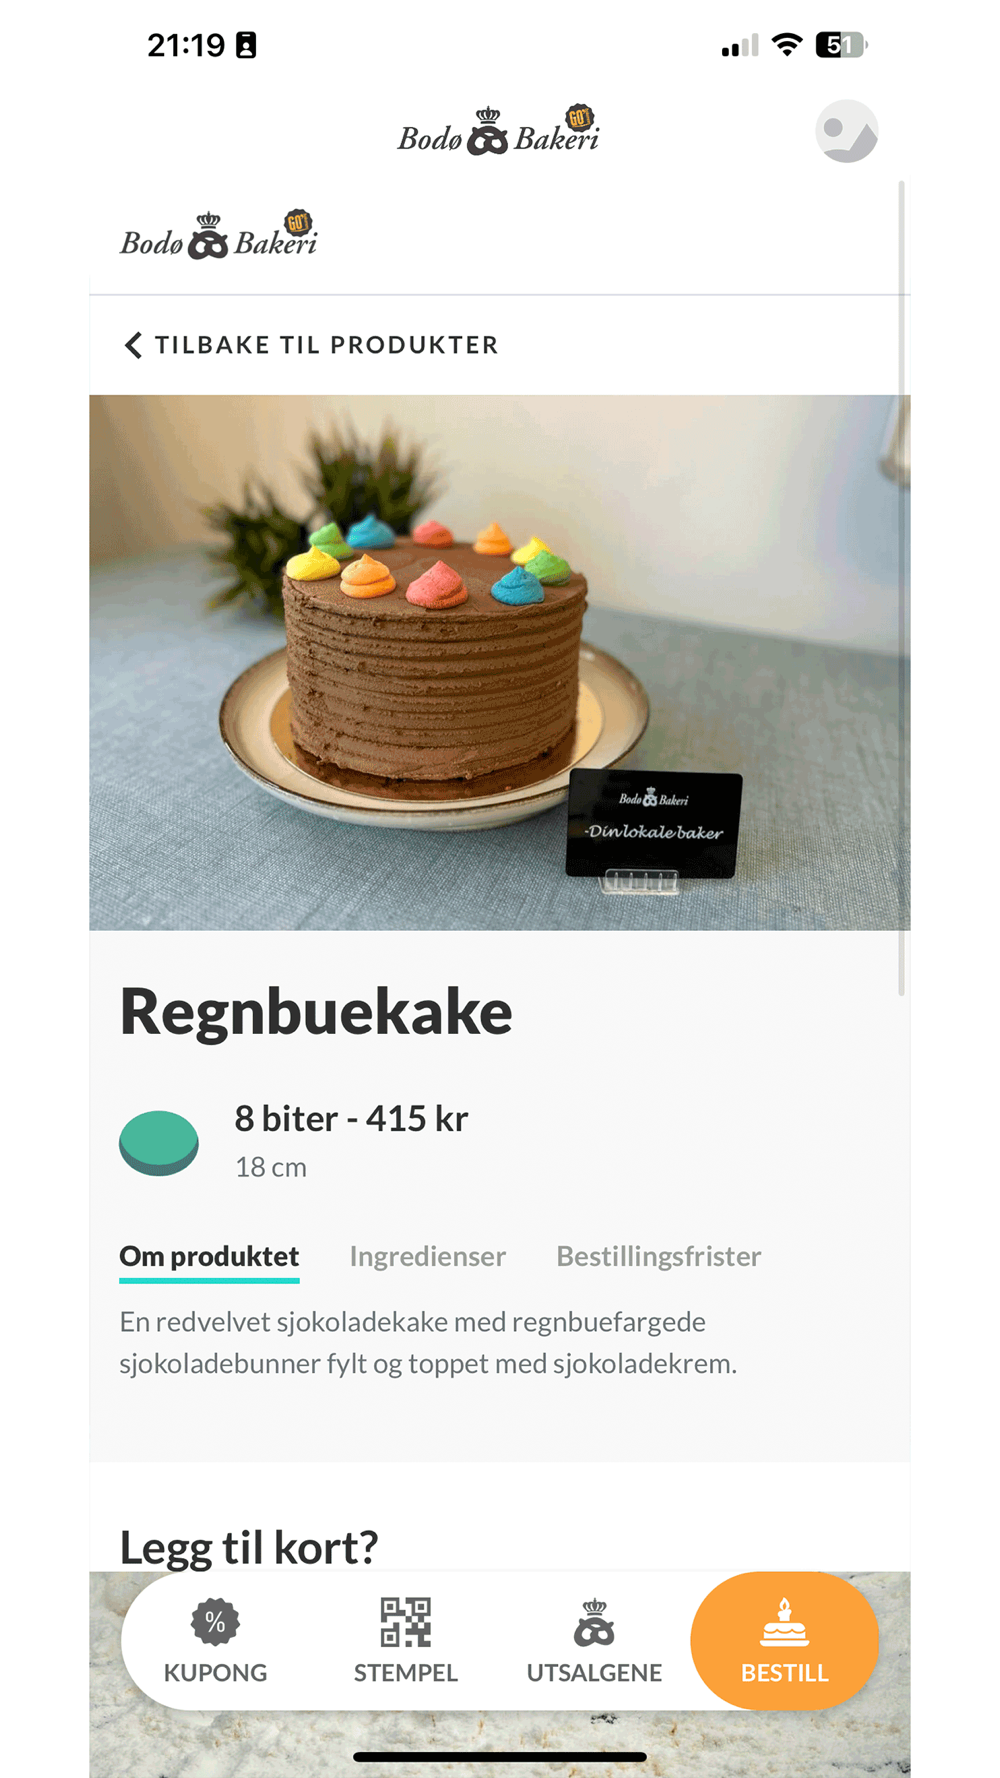Tap the Regnbuekake product title
This screenshot has height=1778, width=1000.
[x=316, y=1012]
